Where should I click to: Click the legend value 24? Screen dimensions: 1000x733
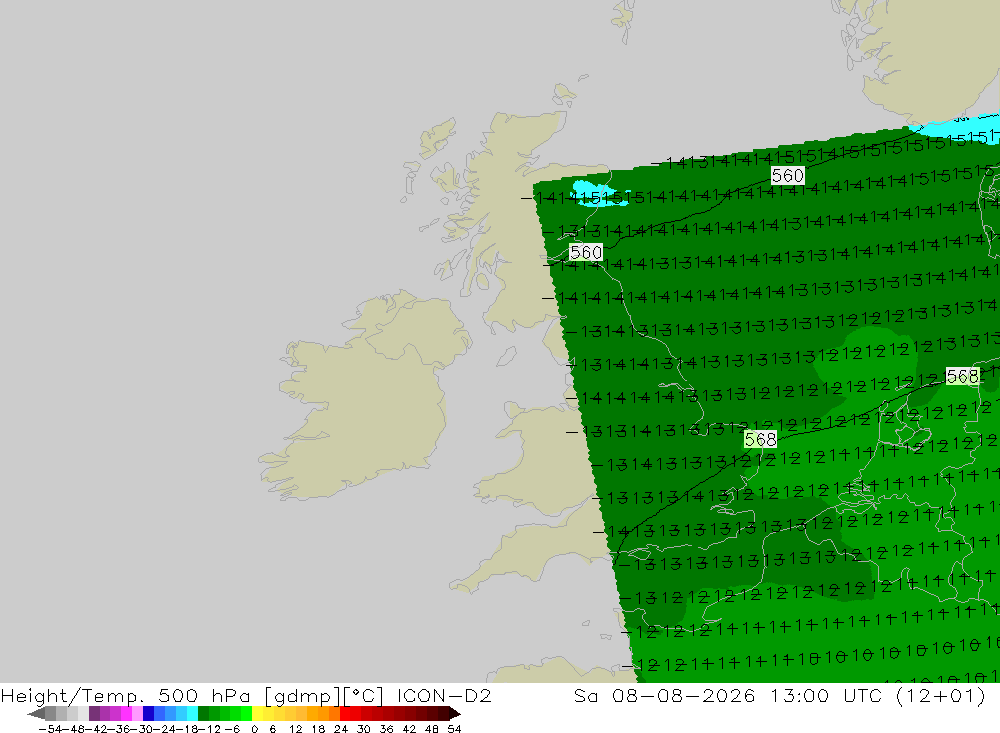(341, 729)
